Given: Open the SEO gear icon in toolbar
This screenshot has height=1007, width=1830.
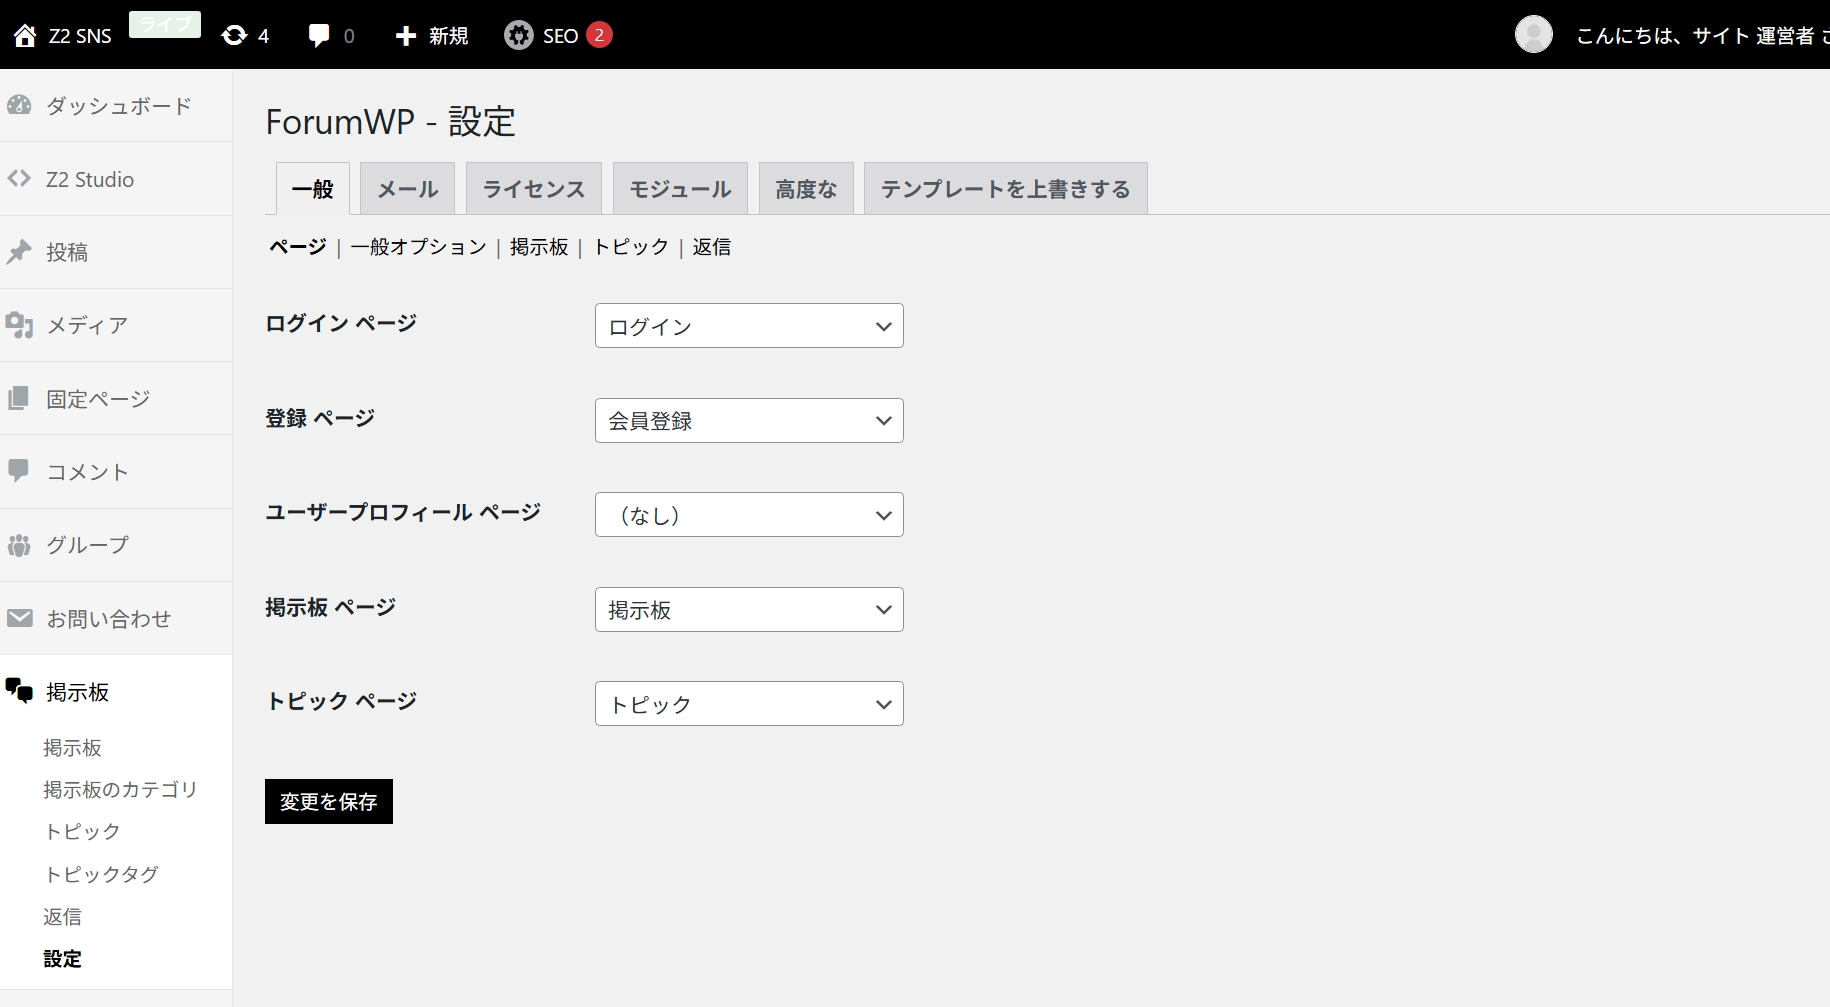Looking at the screenshot, I should pos(518,36).
